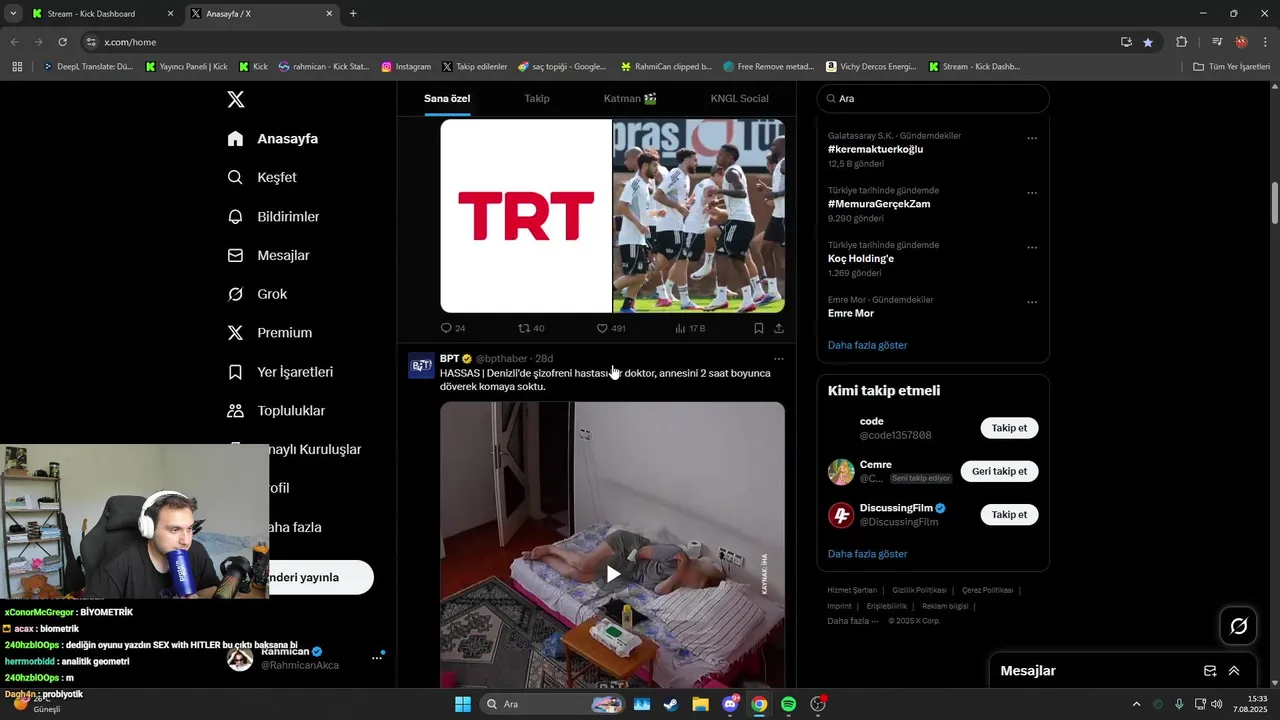Open Windows Start menu
Viewport: 1280px width, 720px height.
(x=463, y=704)
